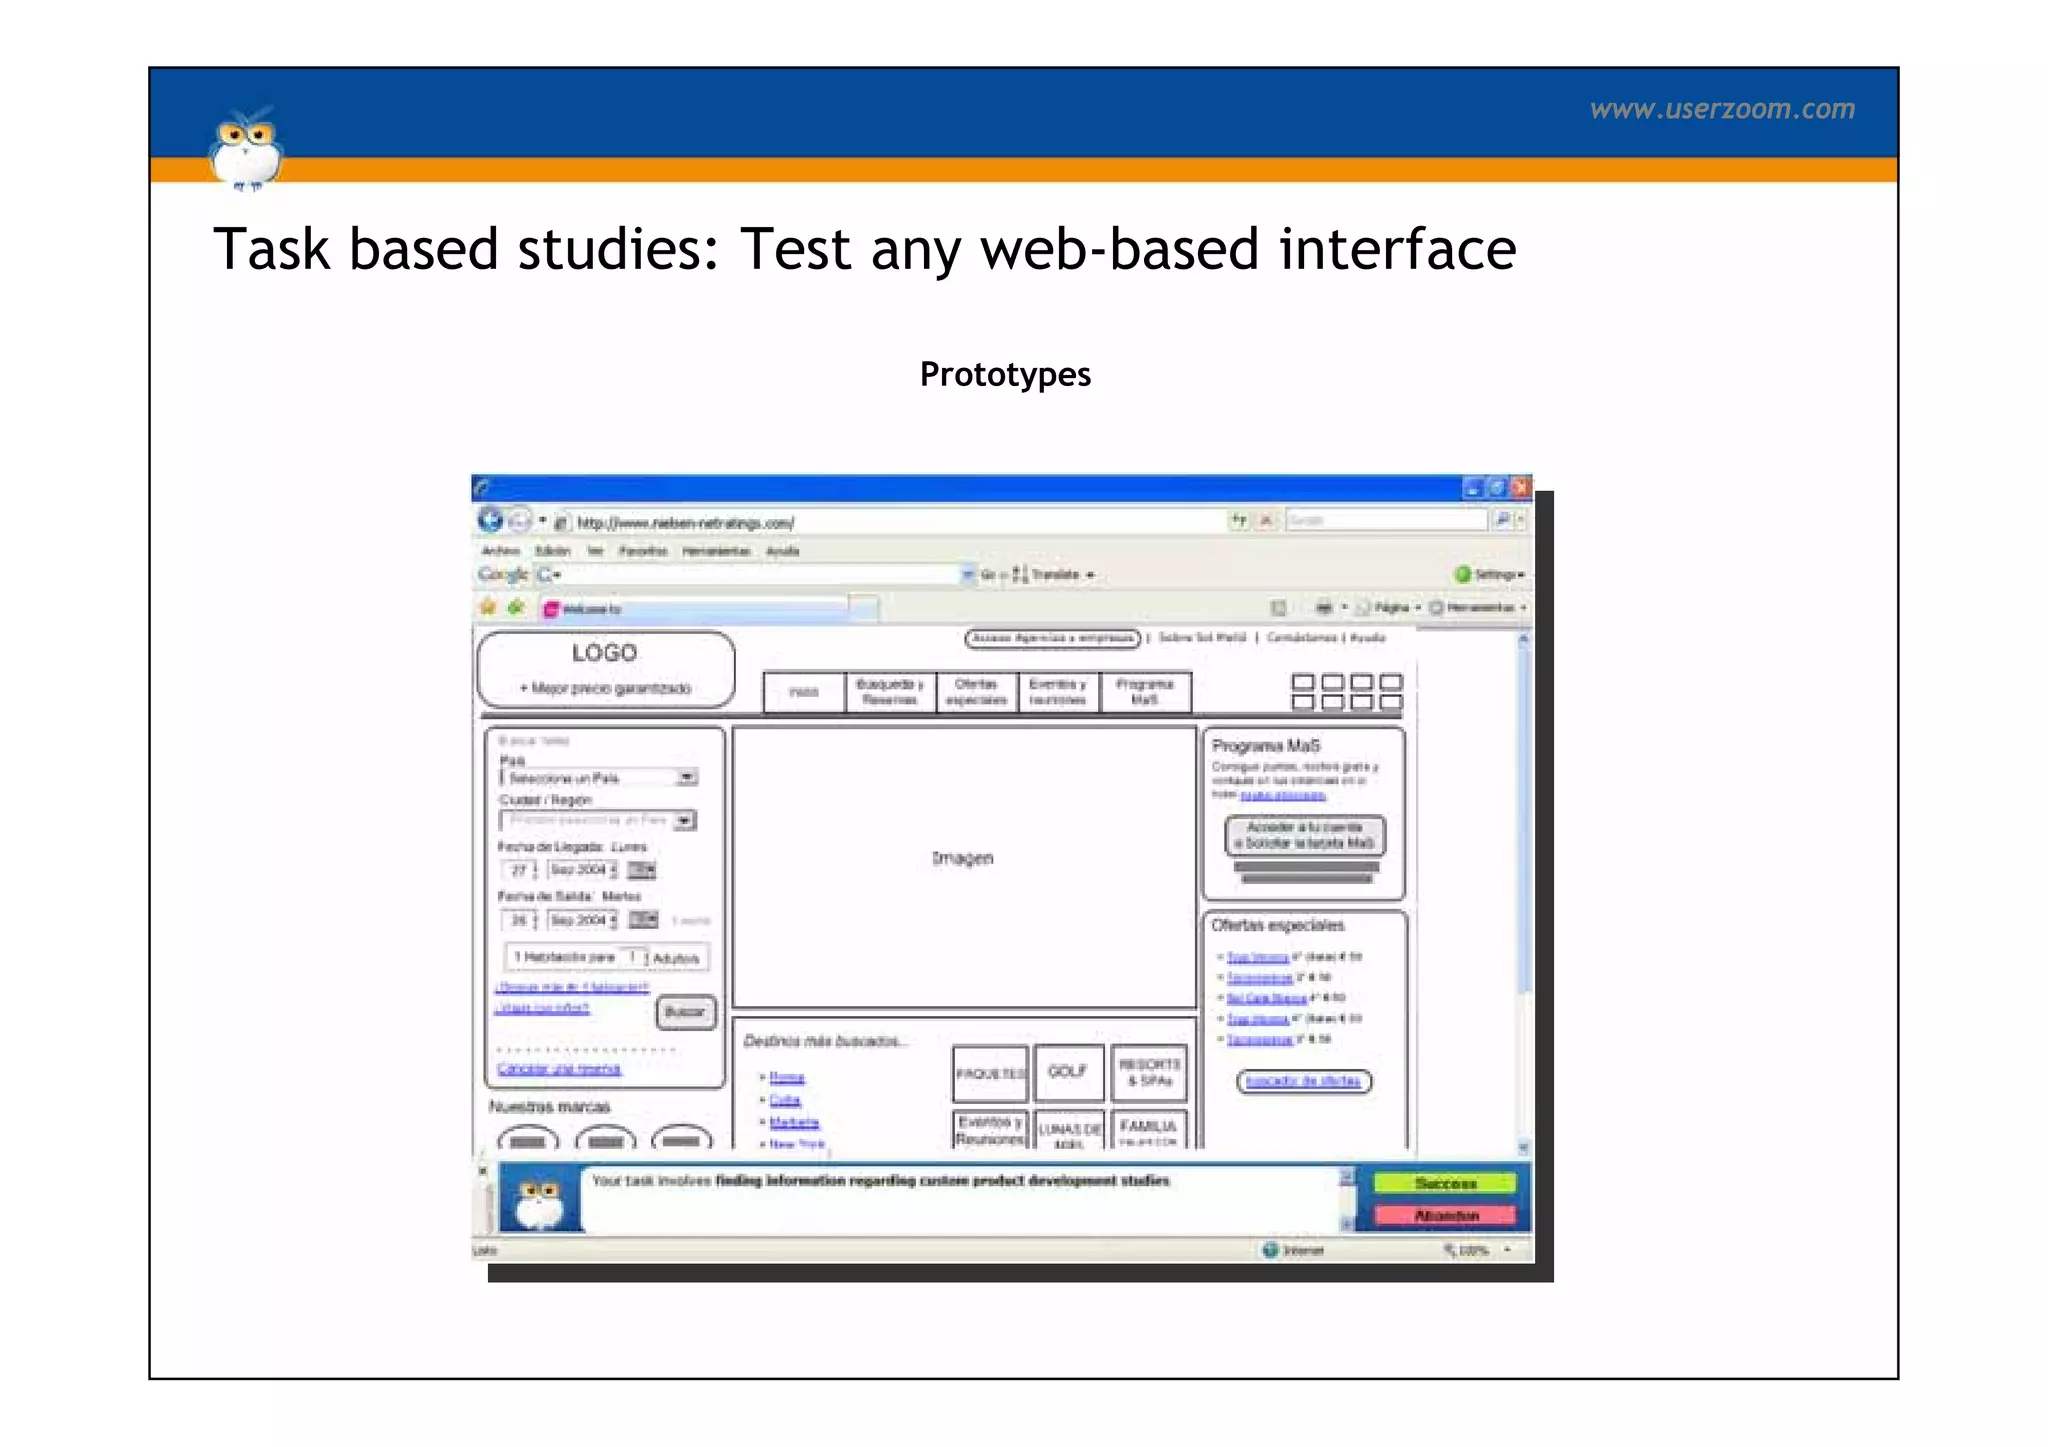Click the Favorites star icon
This screenshot has height=1447, width=2048.
pyautogui.click(x=488, y=607)
